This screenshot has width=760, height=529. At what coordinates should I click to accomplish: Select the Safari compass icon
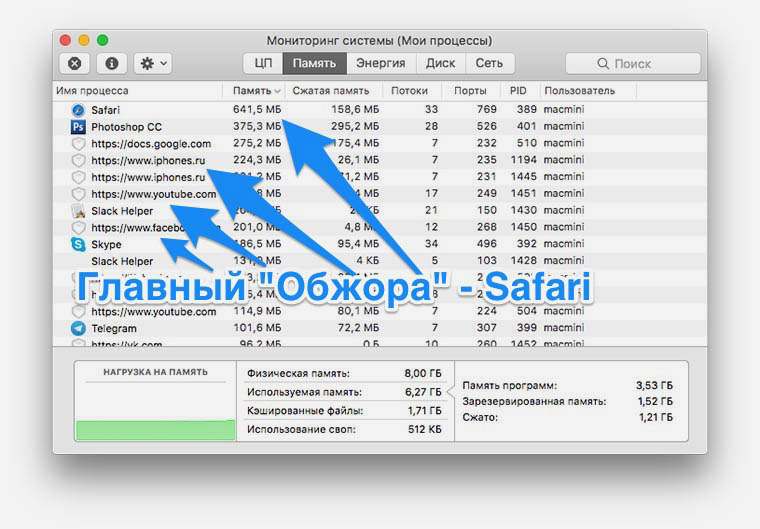(78, 110)
